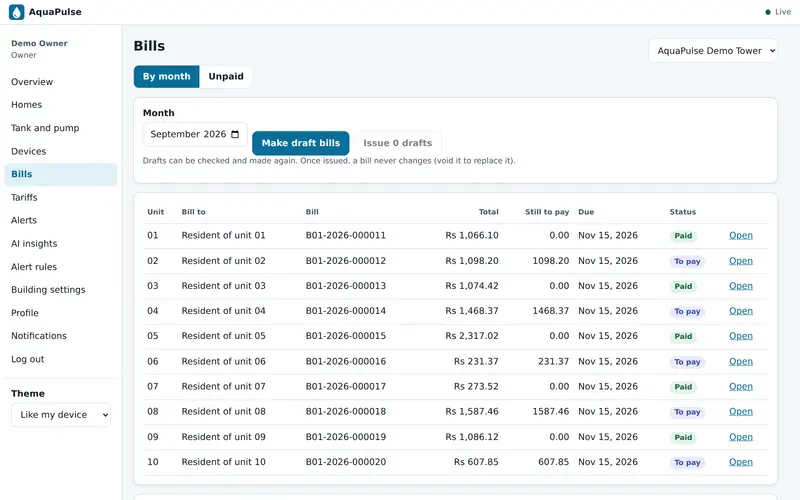Click the Make draft bills button

[x=301, y=143]
